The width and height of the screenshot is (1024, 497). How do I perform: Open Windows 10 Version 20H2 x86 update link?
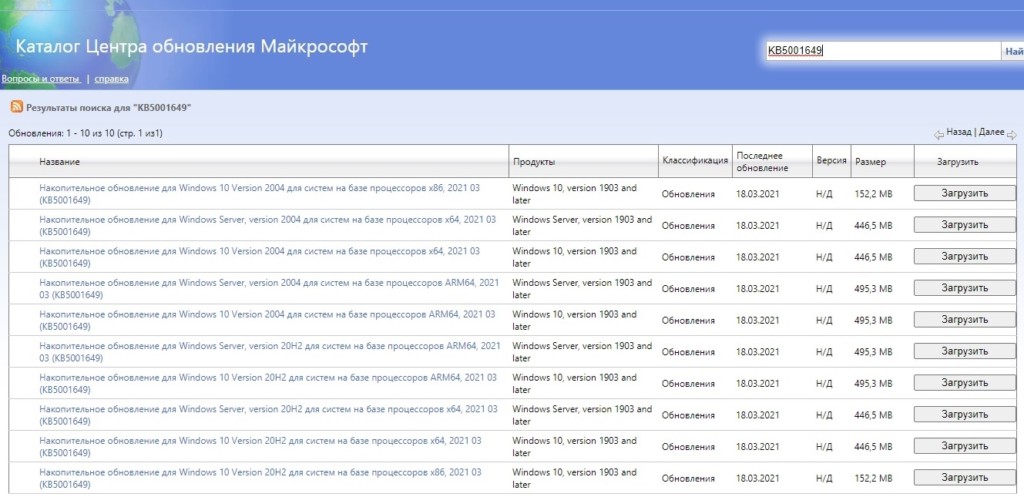click(x=260, y=479)
